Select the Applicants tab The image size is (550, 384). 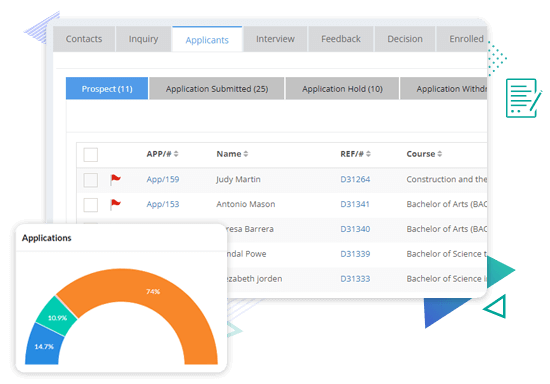coord(207,40)
